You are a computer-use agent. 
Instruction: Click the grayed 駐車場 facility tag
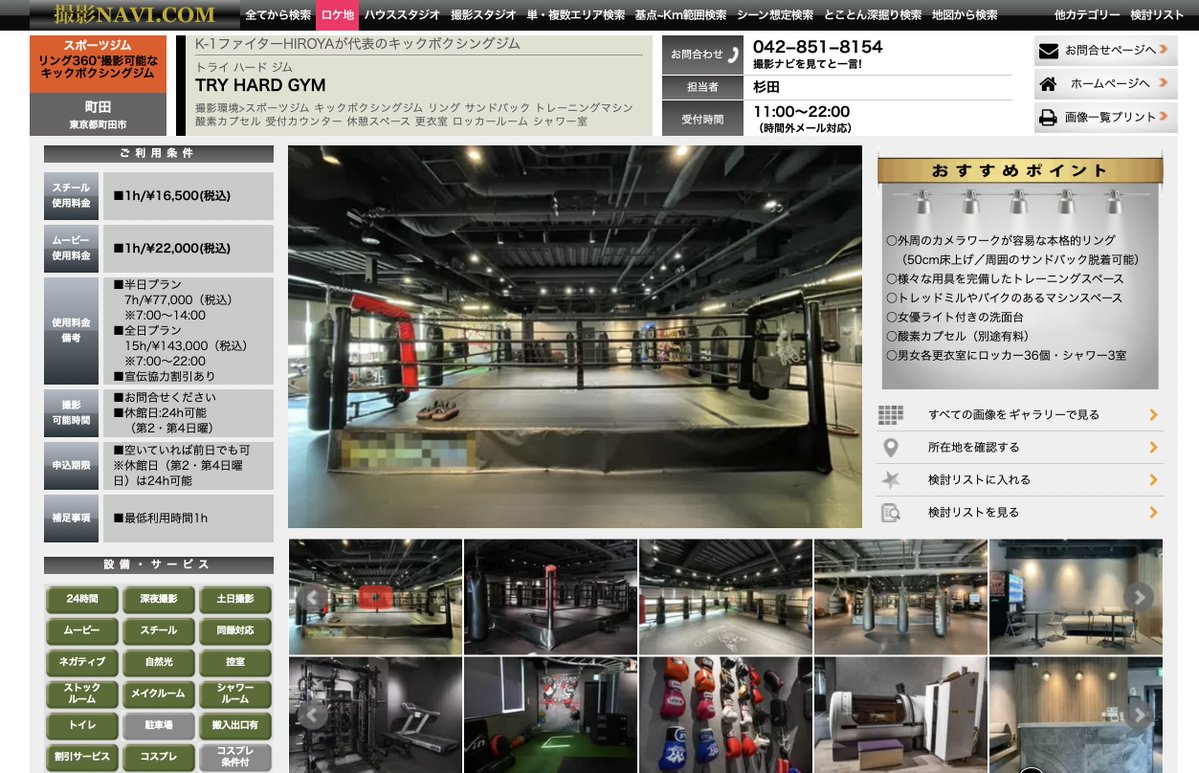coord(158,725)
